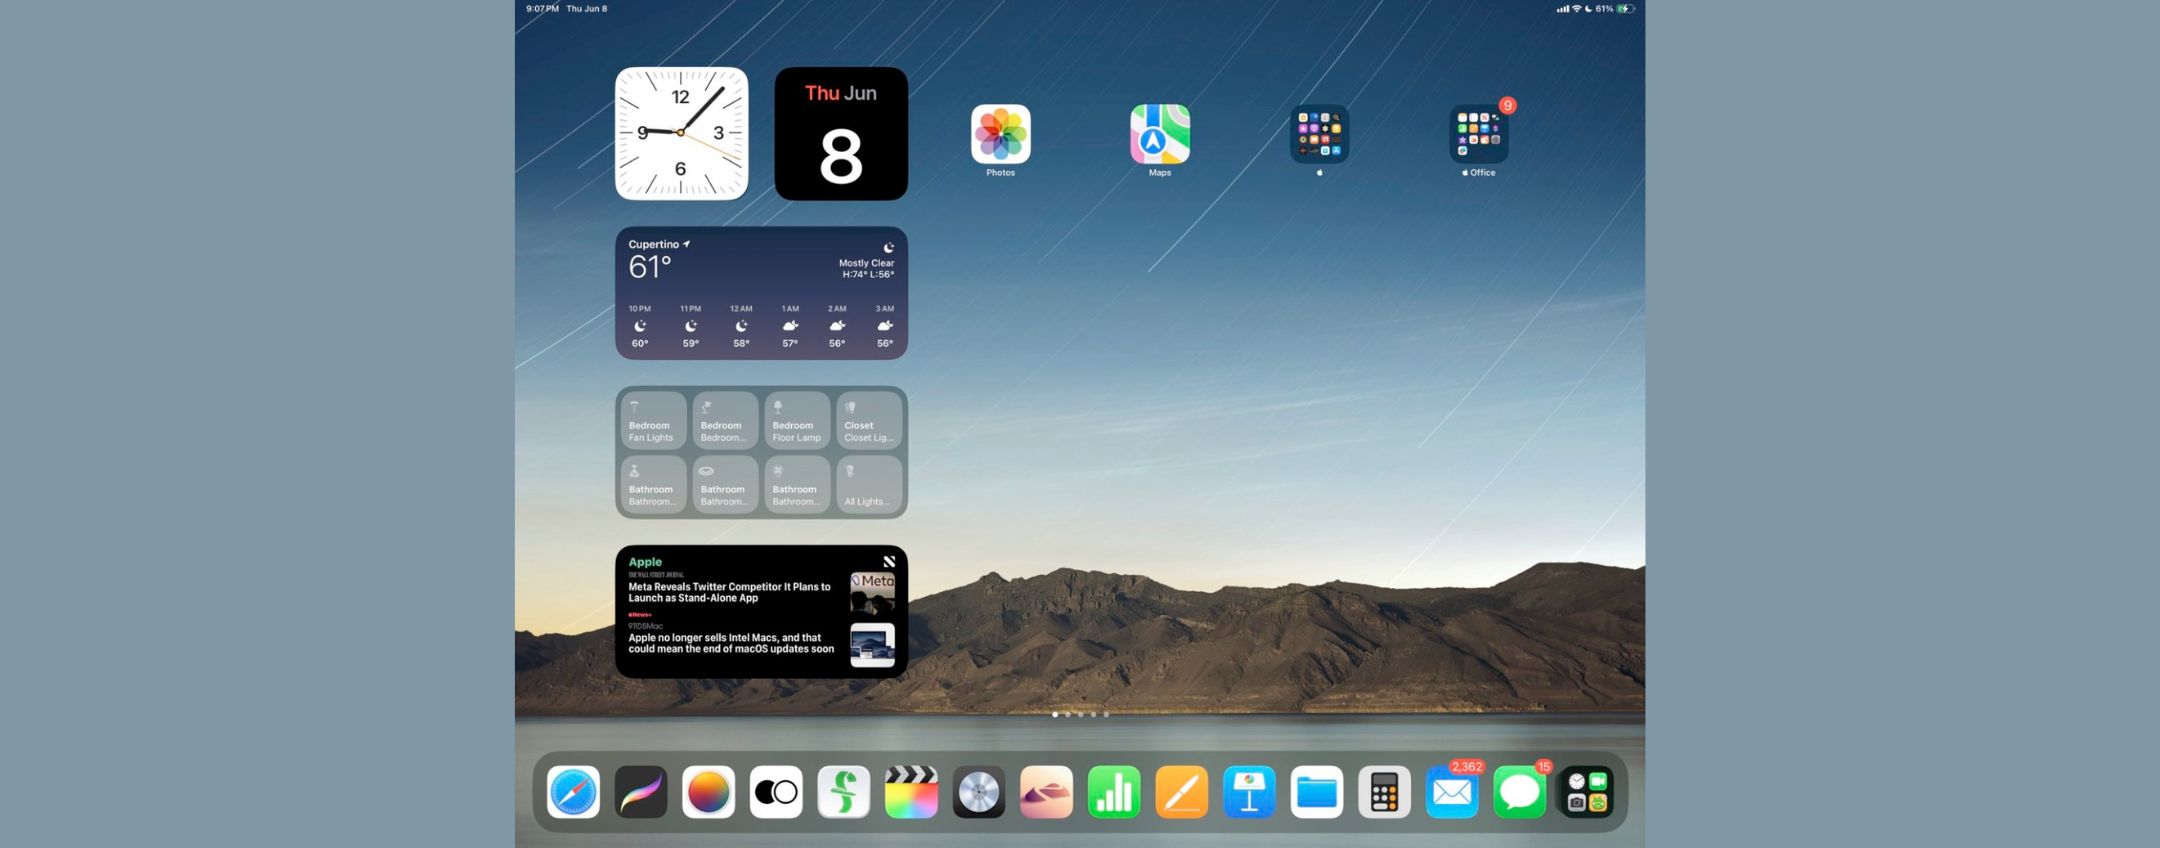Open Keynote from the dock
The width and height of the screenshot is (2160, 848).
1249,793
